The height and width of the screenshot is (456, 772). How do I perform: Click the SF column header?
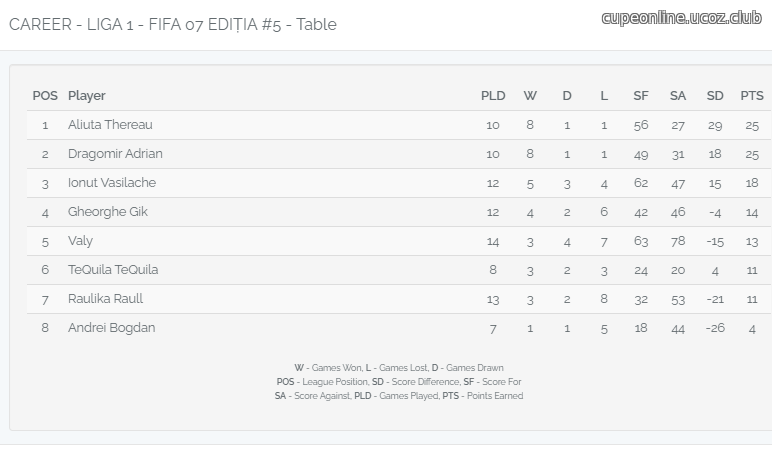(641, 96)
